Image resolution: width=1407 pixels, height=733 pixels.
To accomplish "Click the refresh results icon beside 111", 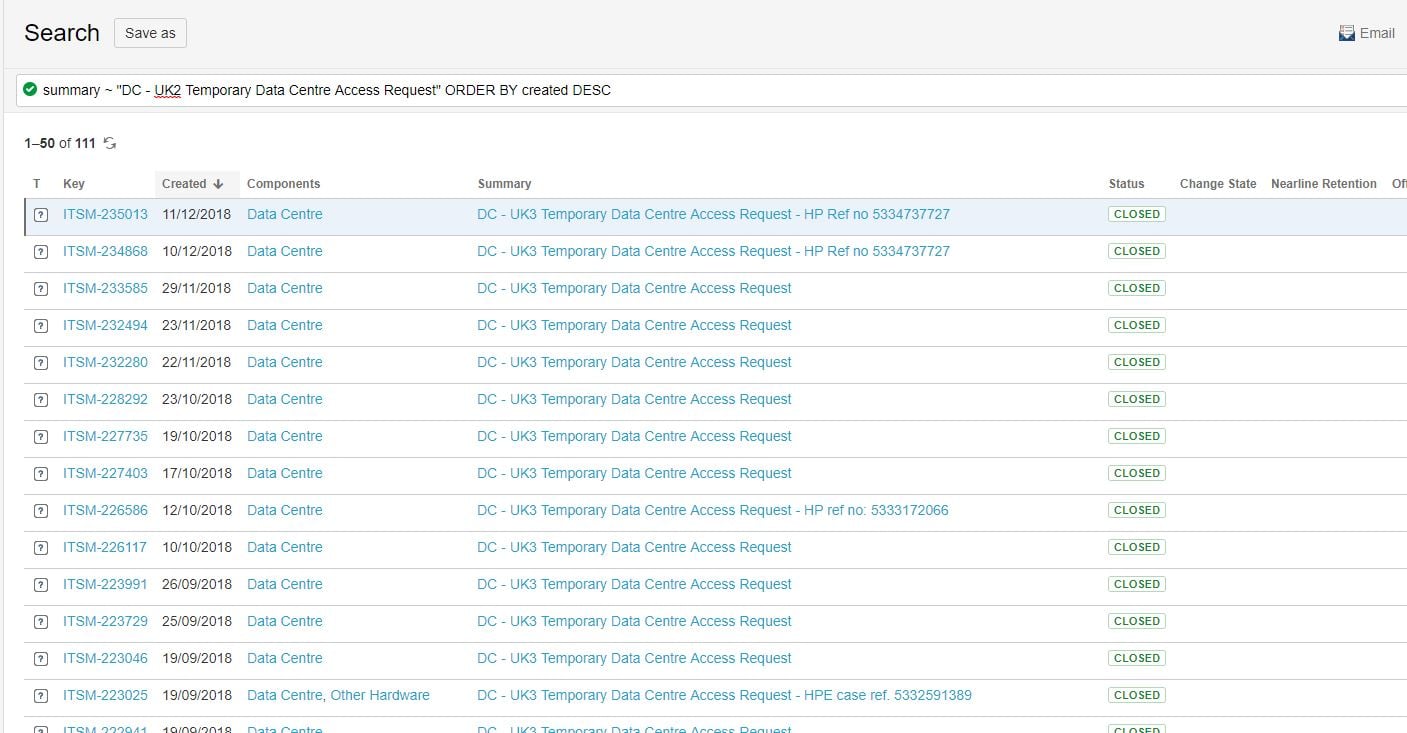I will 110,143.
